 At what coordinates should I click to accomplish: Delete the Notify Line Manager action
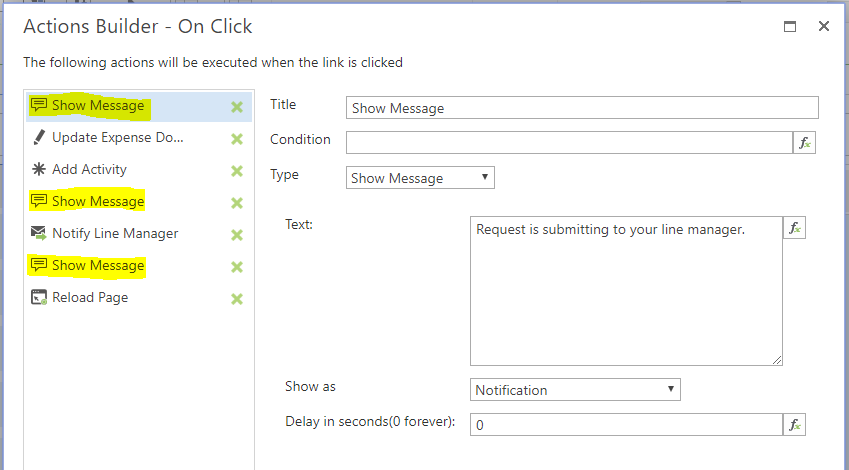[x=237, y=235]
